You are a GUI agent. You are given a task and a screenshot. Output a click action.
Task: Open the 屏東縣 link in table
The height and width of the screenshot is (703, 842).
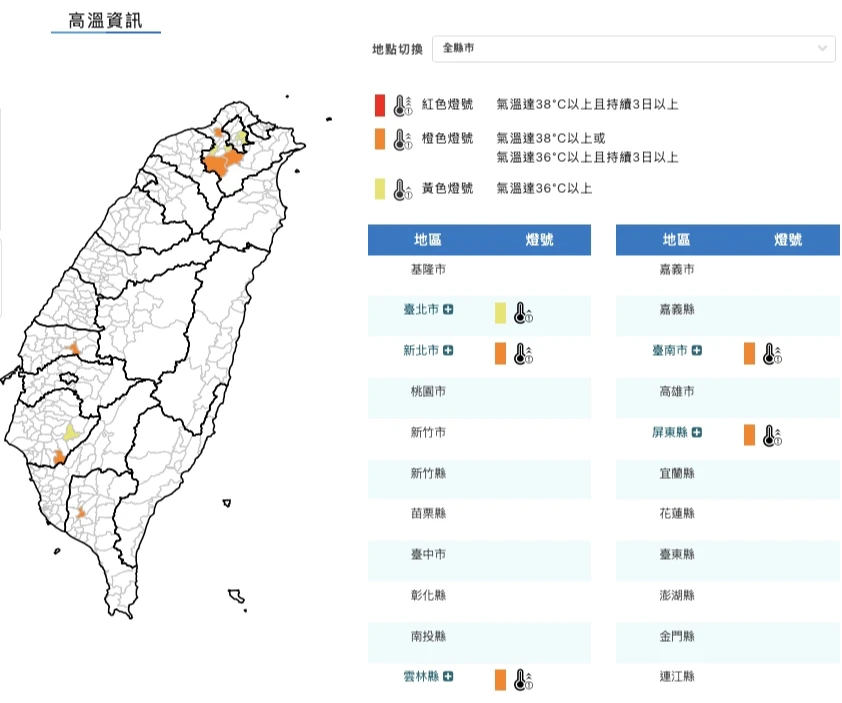pos(669,433)
